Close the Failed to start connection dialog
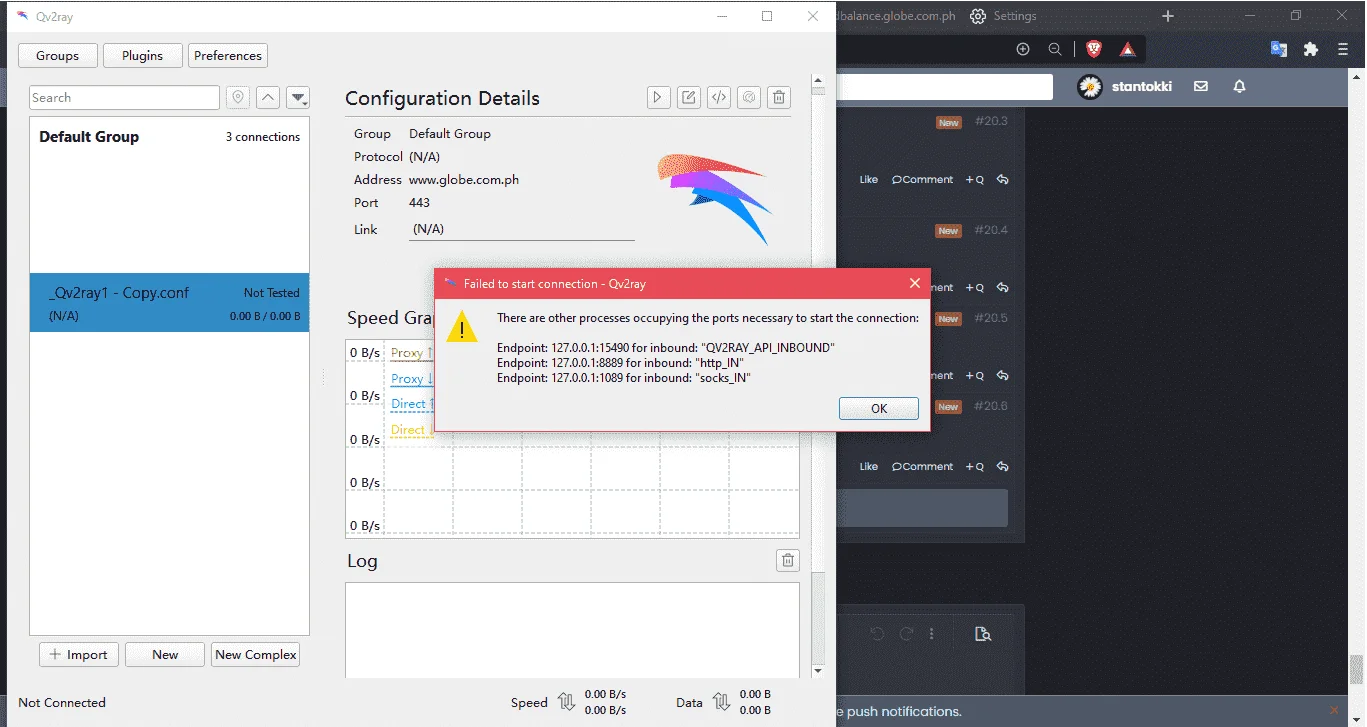The image size is (1367, 727). click(914, 284)
